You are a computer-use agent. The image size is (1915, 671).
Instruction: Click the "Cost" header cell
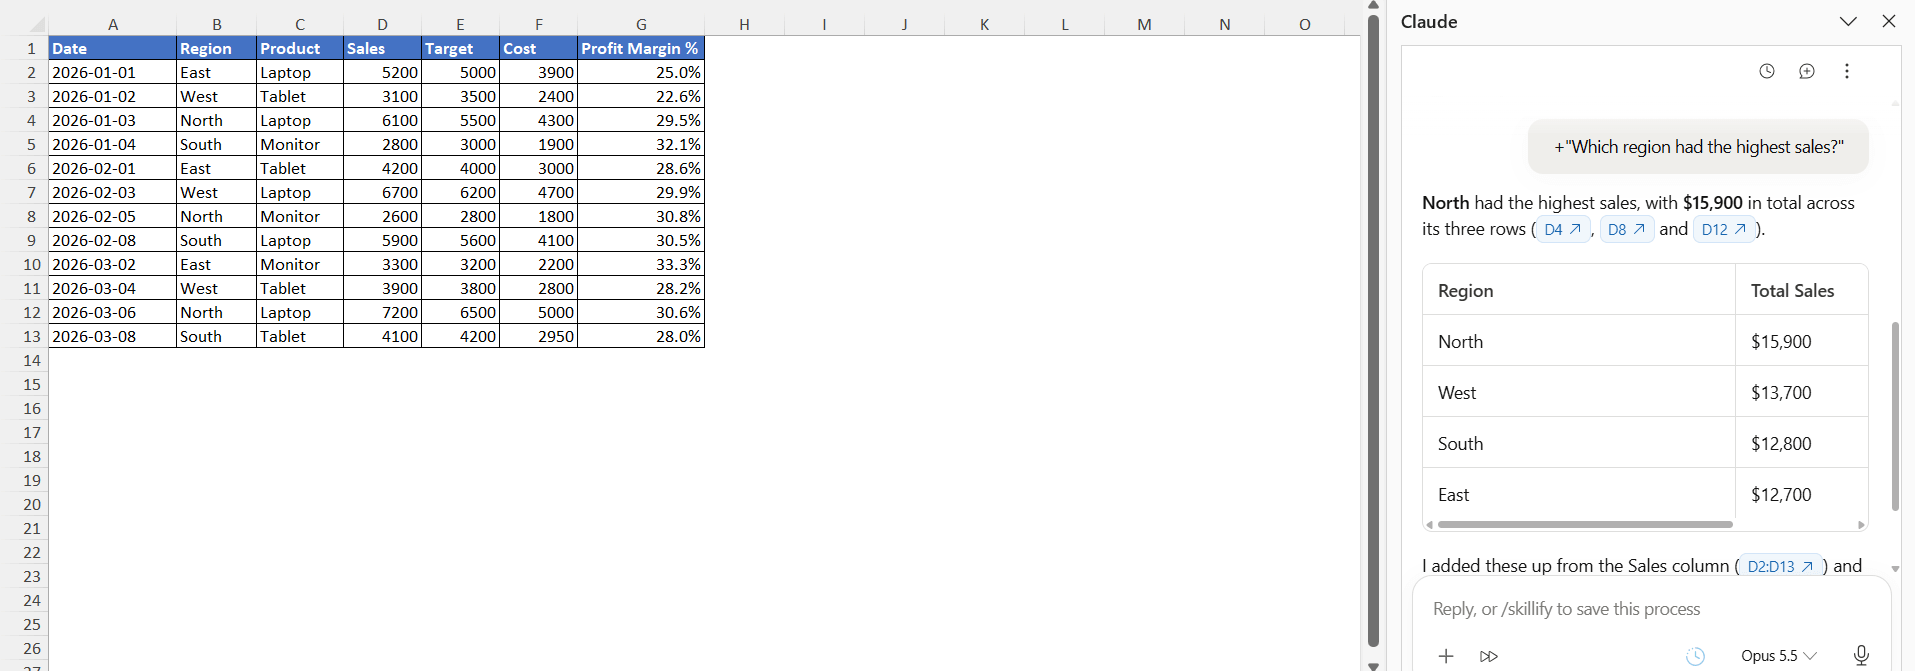[538, 48]
